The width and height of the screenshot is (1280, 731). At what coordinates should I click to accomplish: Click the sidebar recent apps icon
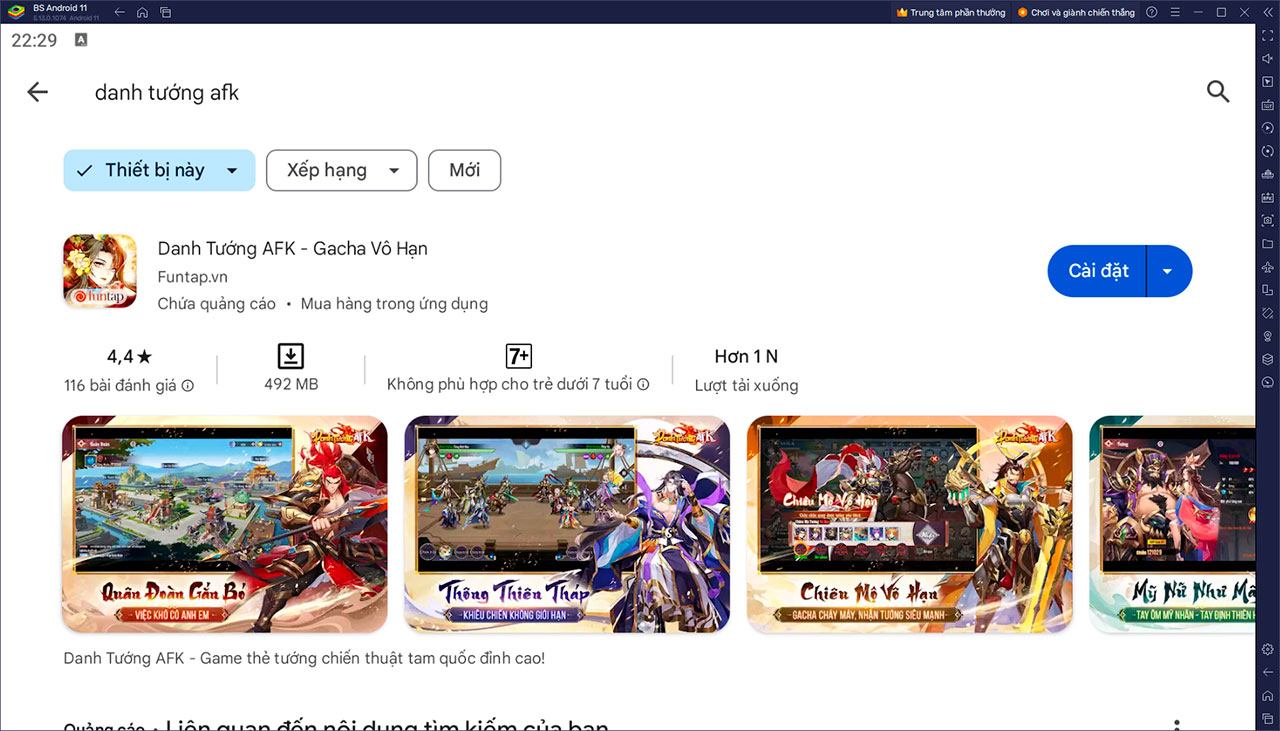pos(1267,718)
